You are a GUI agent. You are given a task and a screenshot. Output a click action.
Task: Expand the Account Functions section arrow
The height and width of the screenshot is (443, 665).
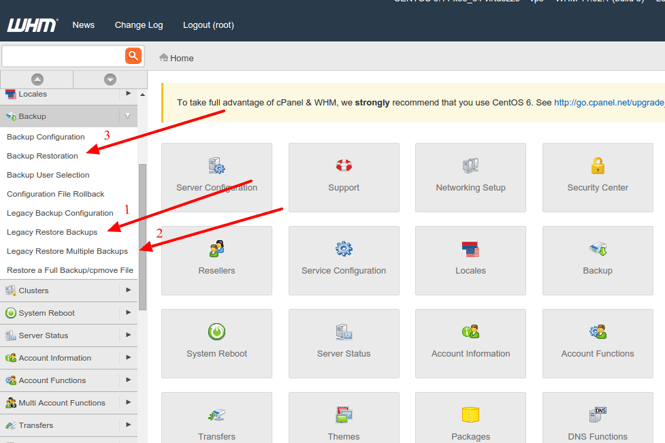click(x=128, y=380)
